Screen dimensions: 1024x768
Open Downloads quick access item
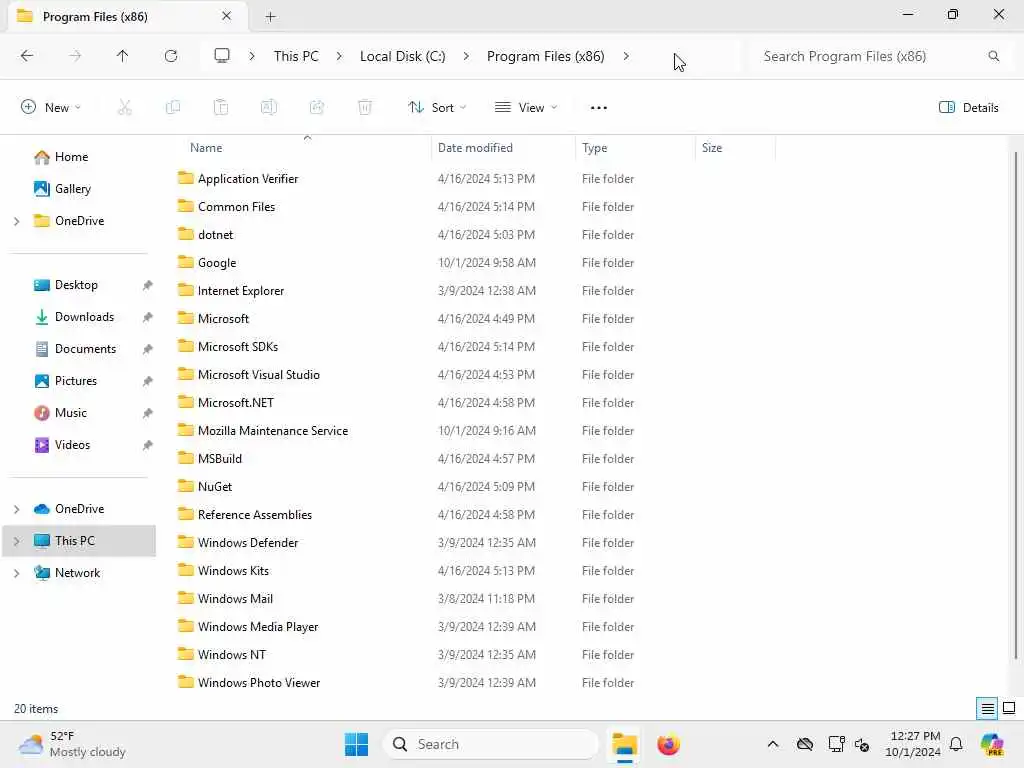[84, 317]
